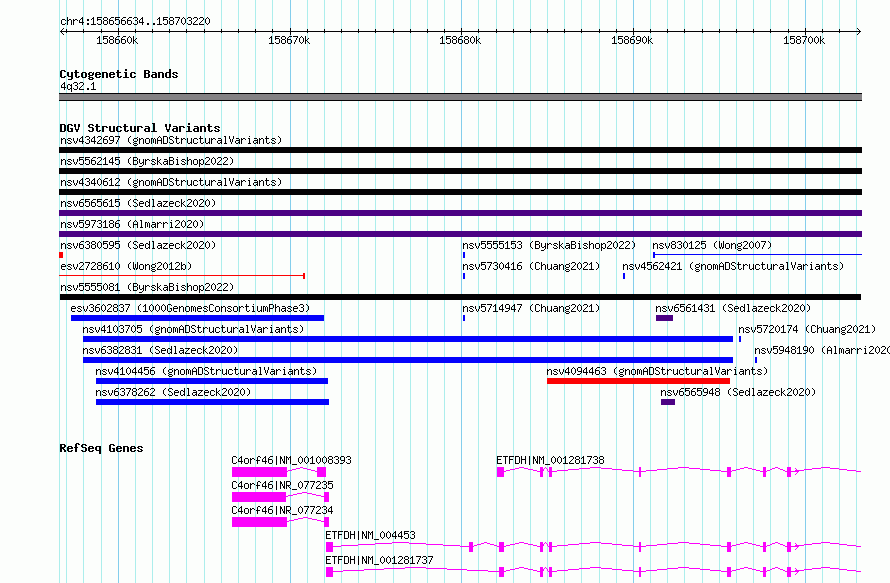Image resolution: width=890 pixels, height=583 pixels.
Task: Click variant label nsv5562145 (ByrskaBishop2022)
Action: click(x=147, y=161)
